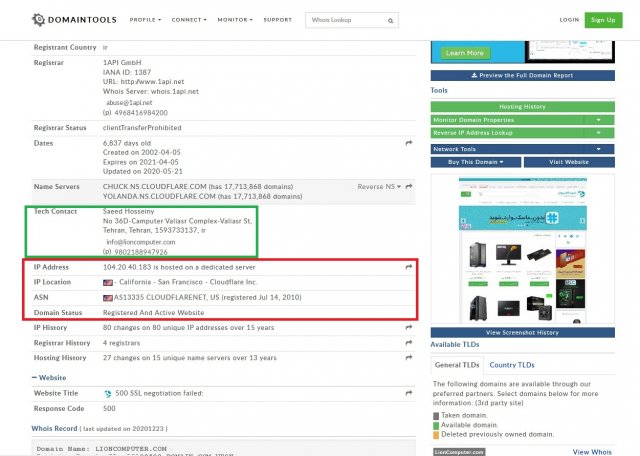Click share arrow in the Name Servers row

point(409,186)
